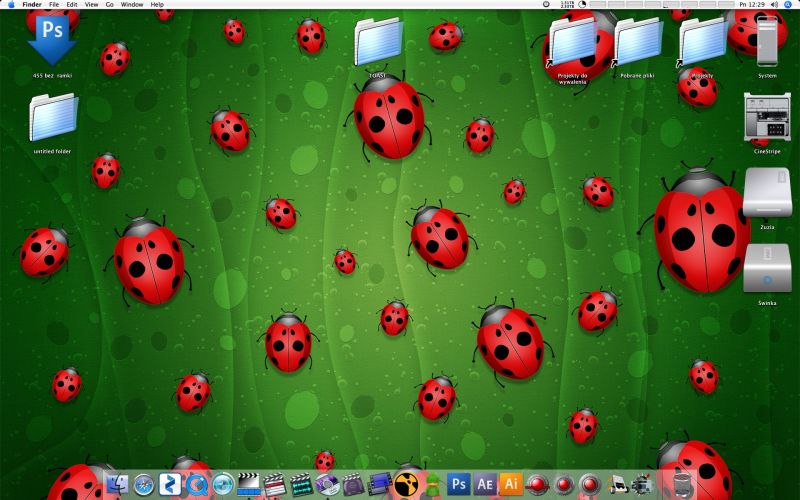This screenshot has height=500, width=800.
Task: Select the Projekty folder alias icon
Action: coord(702,42)
